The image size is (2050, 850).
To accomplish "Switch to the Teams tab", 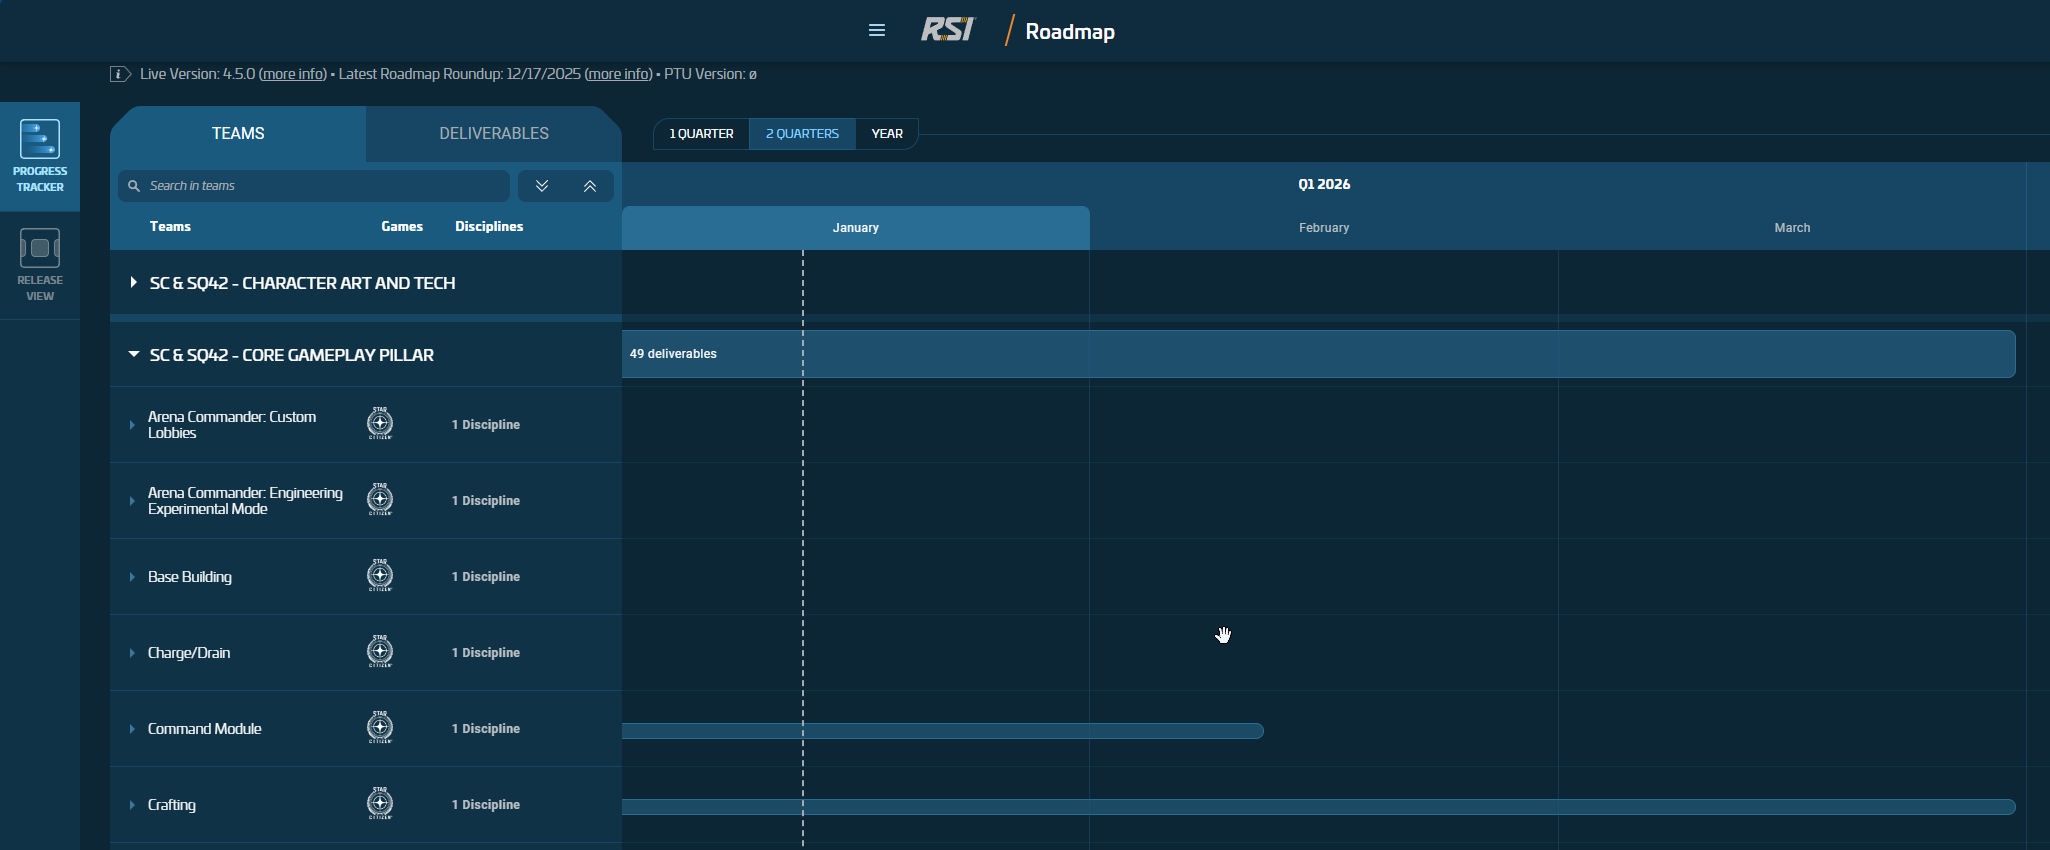I will click(x=238, y=134).
